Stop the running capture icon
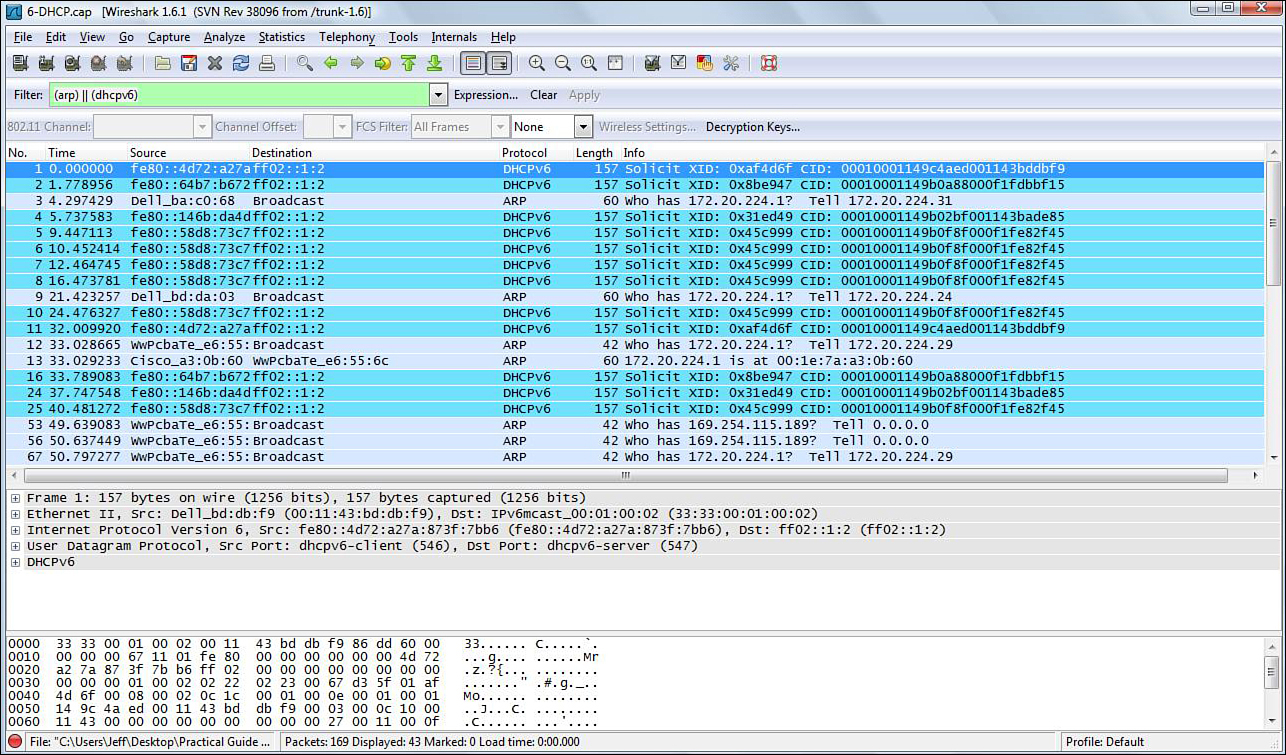This screenshot has width=1286, height=755. click(x=98, y=63)
